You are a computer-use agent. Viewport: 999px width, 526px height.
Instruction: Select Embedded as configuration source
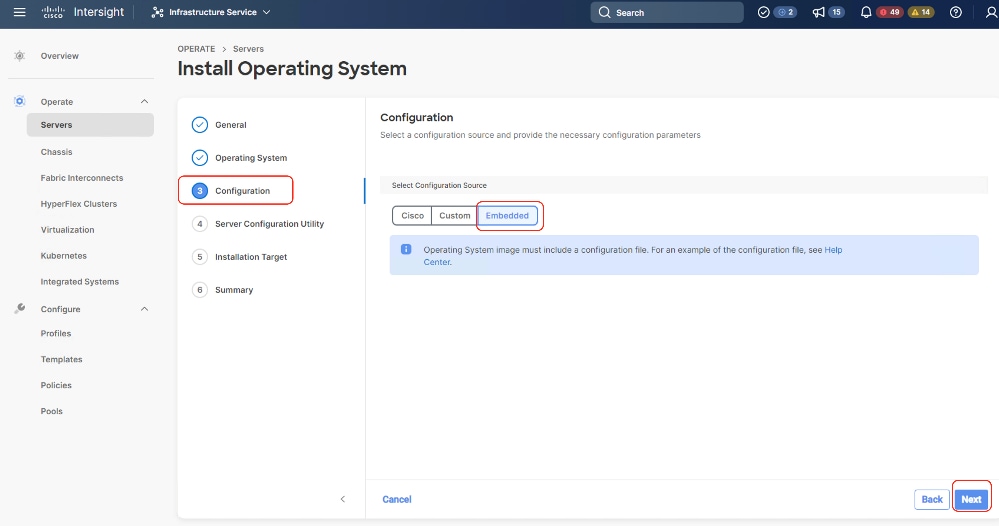tap(507, 216)
